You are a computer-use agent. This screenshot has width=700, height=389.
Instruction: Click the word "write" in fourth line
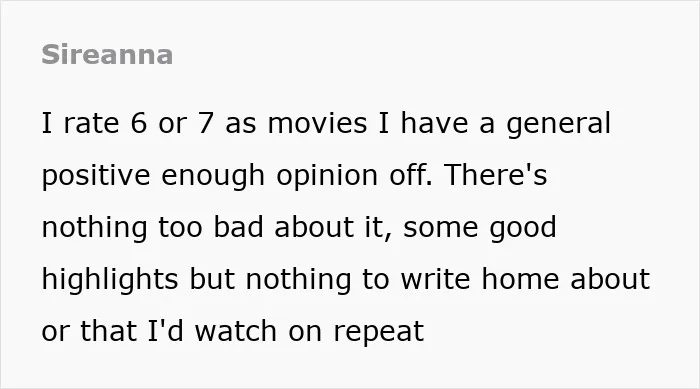(436, 279)
